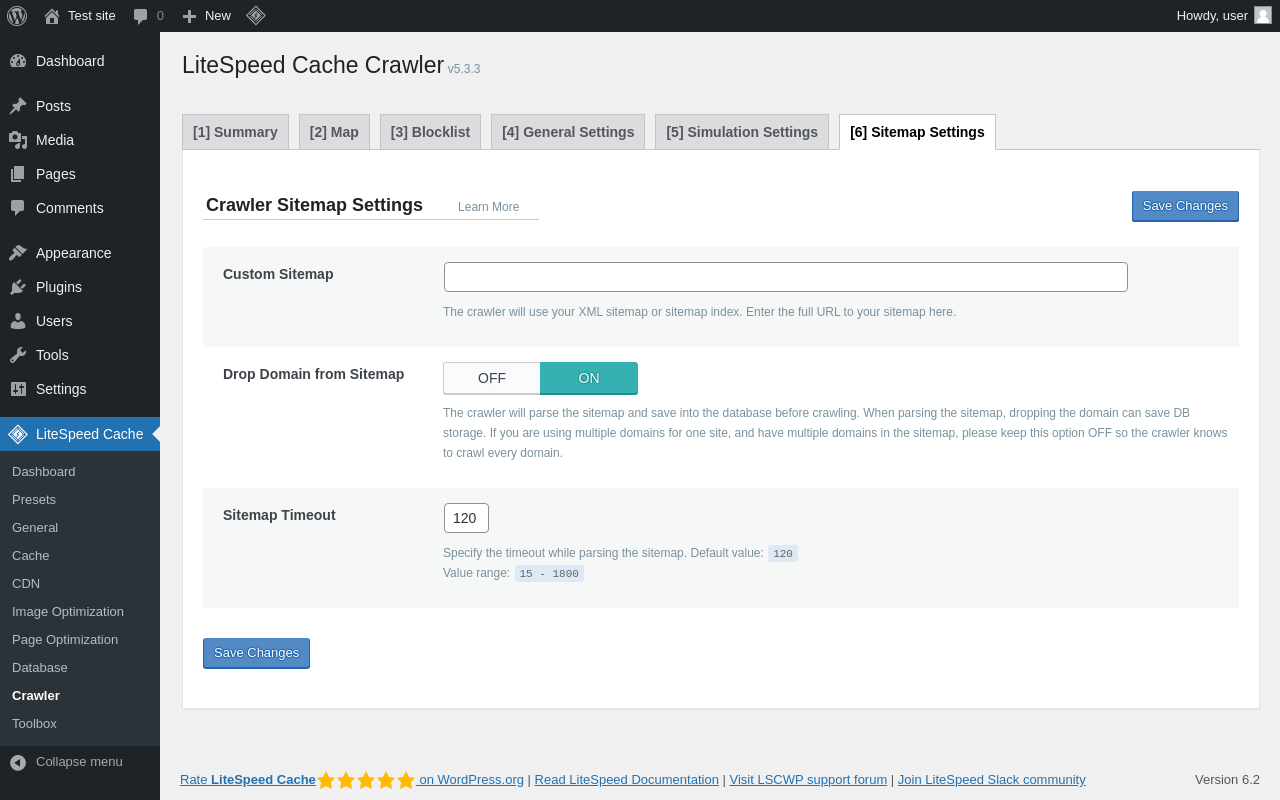Viewport: 1280px width, 800px height.
Task: Focus the Custom Sitemap URL field
Action: 786,277
